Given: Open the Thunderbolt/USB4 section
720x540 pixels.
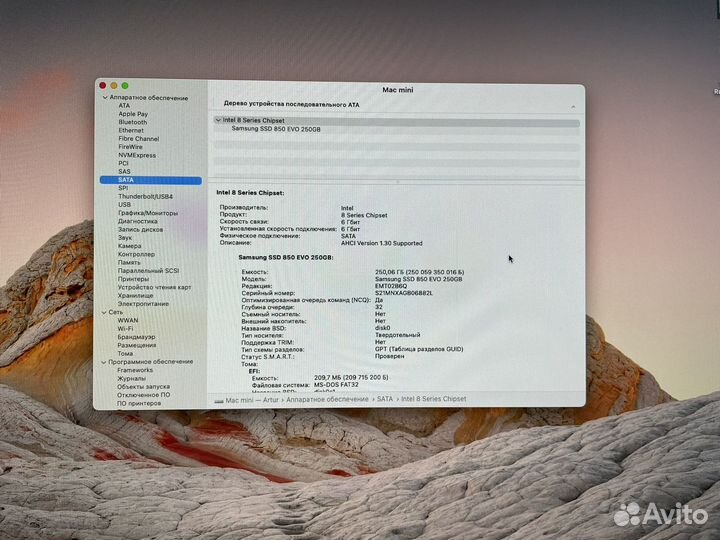Looking at the screenshot, I should tap(145, 197).
